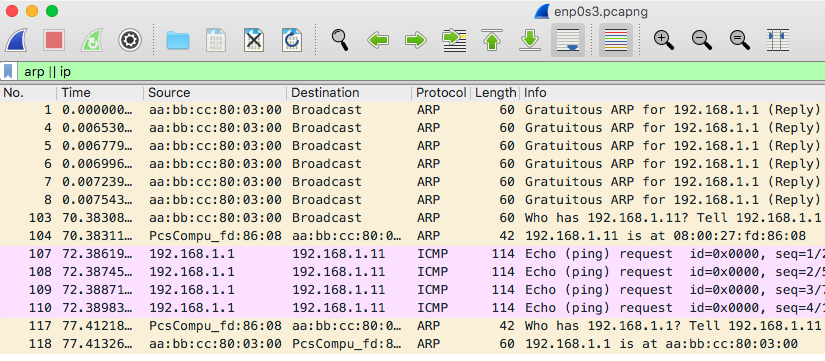This screenshot has height=361, width=825.
Task: Select packet 117 'Who has 192.168.1.1?'
Action: (x=412, y=326)
